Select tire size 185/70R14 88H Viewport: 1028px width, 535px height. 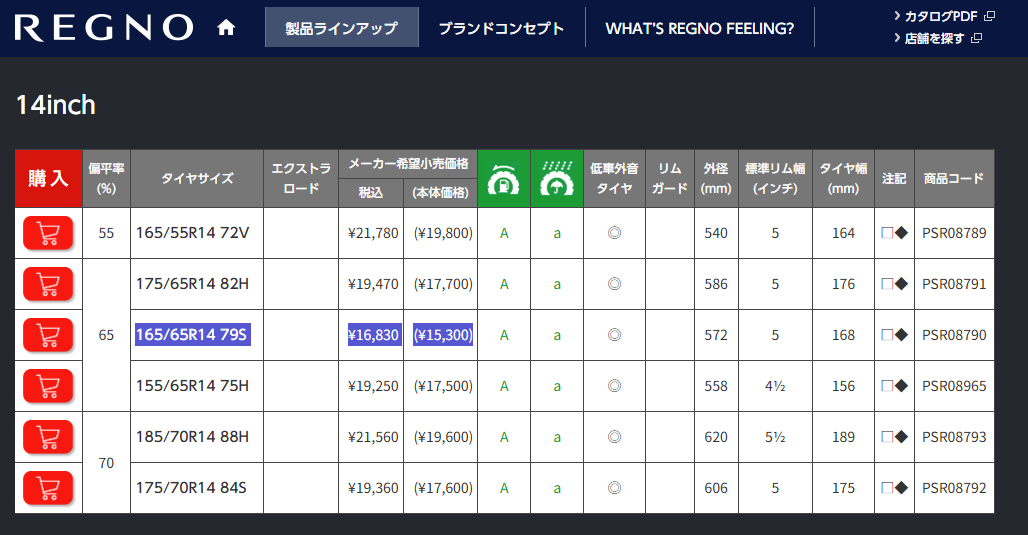(x=192, y=437)
